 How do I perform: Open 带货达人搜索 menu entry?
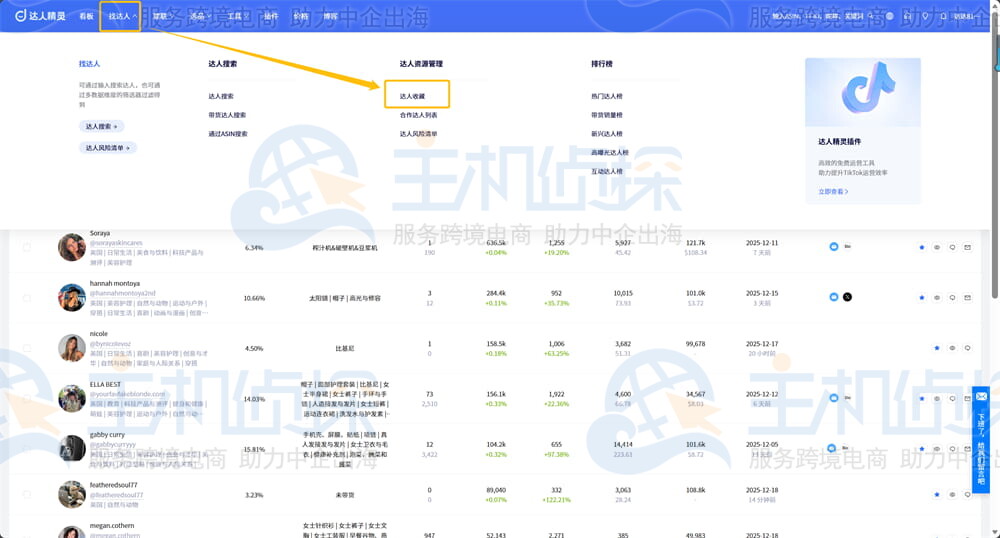coord(227,115)
